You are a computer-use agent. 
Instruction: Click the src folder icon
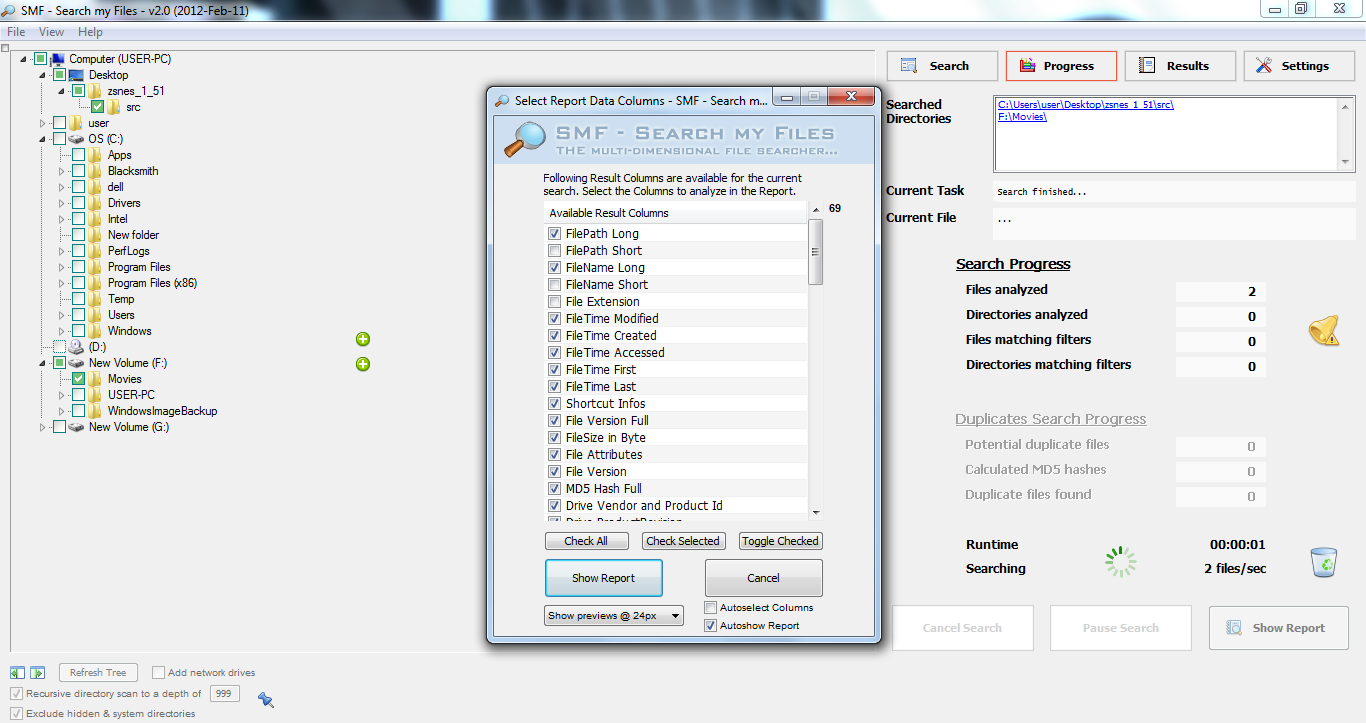pos(114,107)
